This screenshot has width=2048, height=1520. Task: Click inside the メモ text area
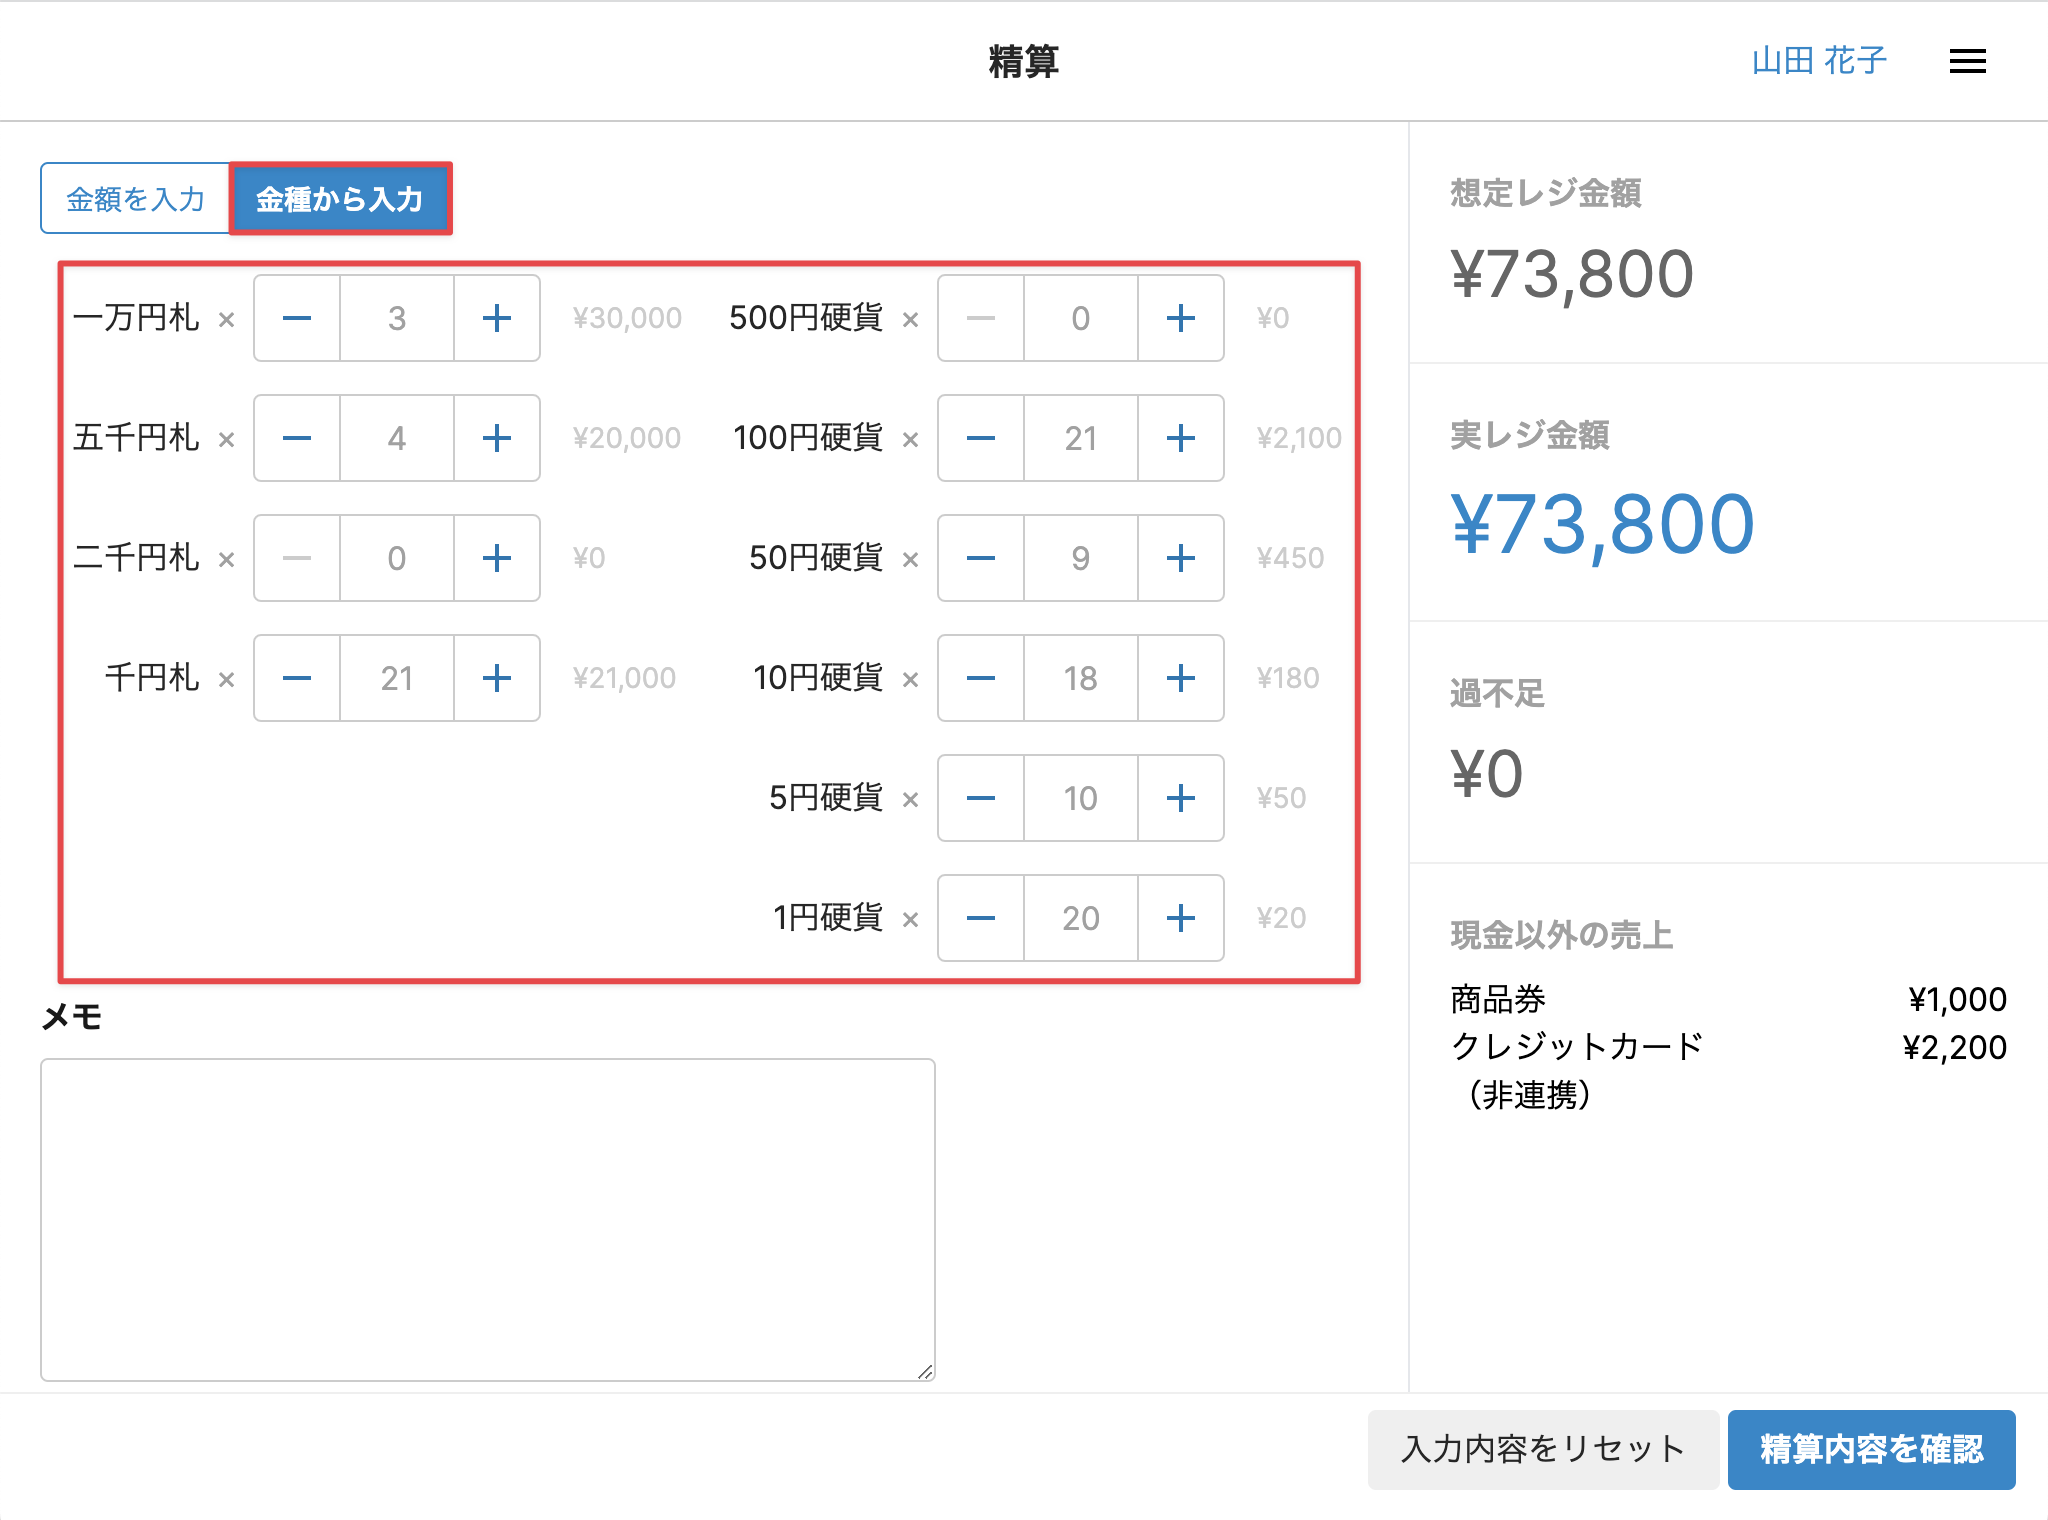tap(487, 1219)
